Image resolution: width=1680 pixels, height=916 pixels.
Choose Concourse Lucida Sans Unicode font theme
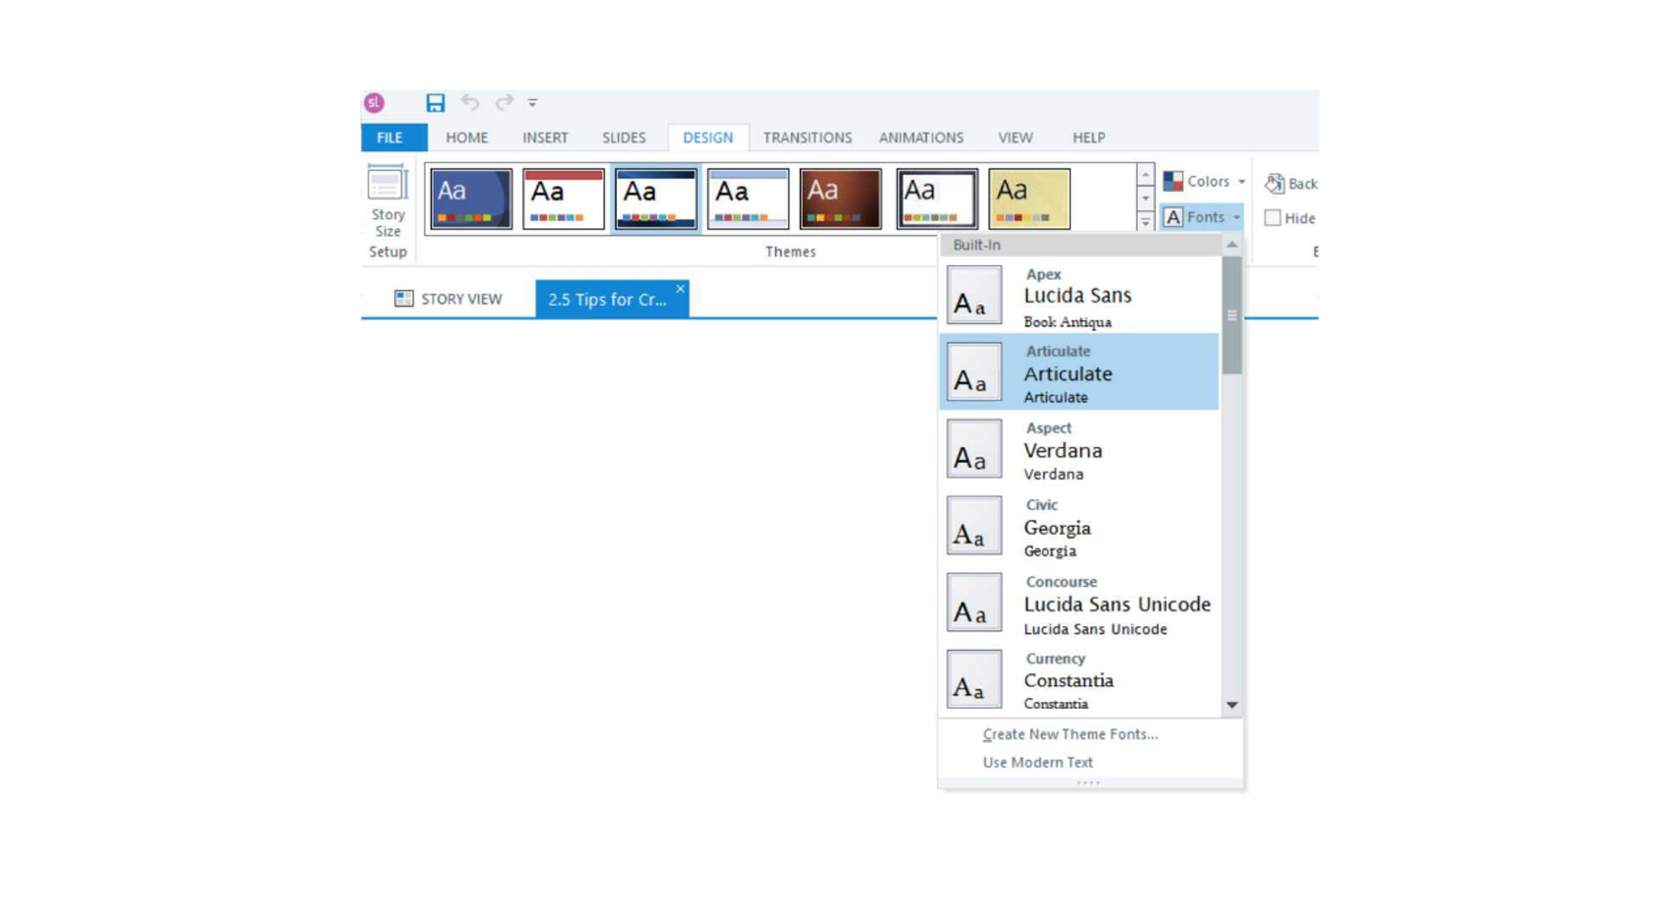tap(1079, 604)
